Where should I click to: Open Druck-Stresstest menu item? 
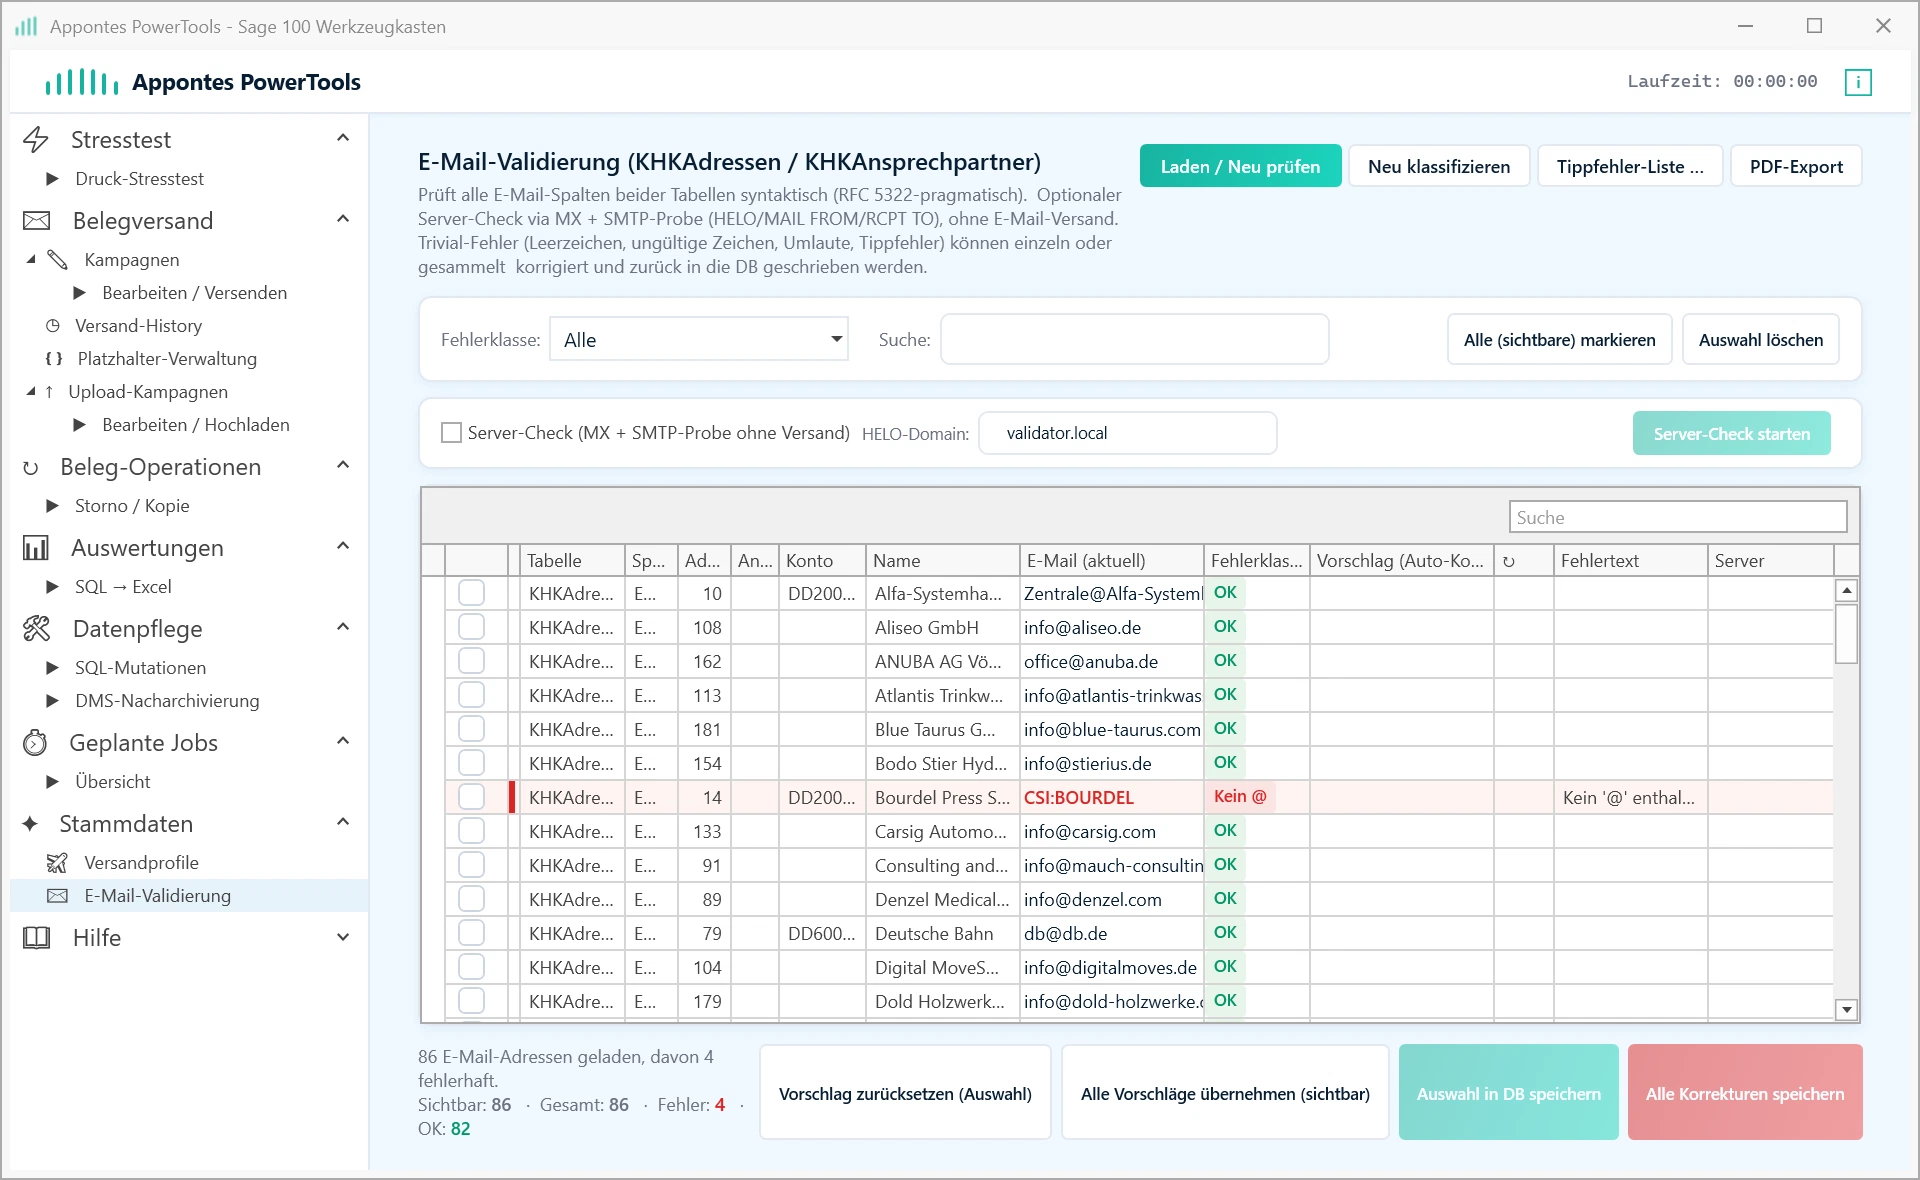pos(139,179)
